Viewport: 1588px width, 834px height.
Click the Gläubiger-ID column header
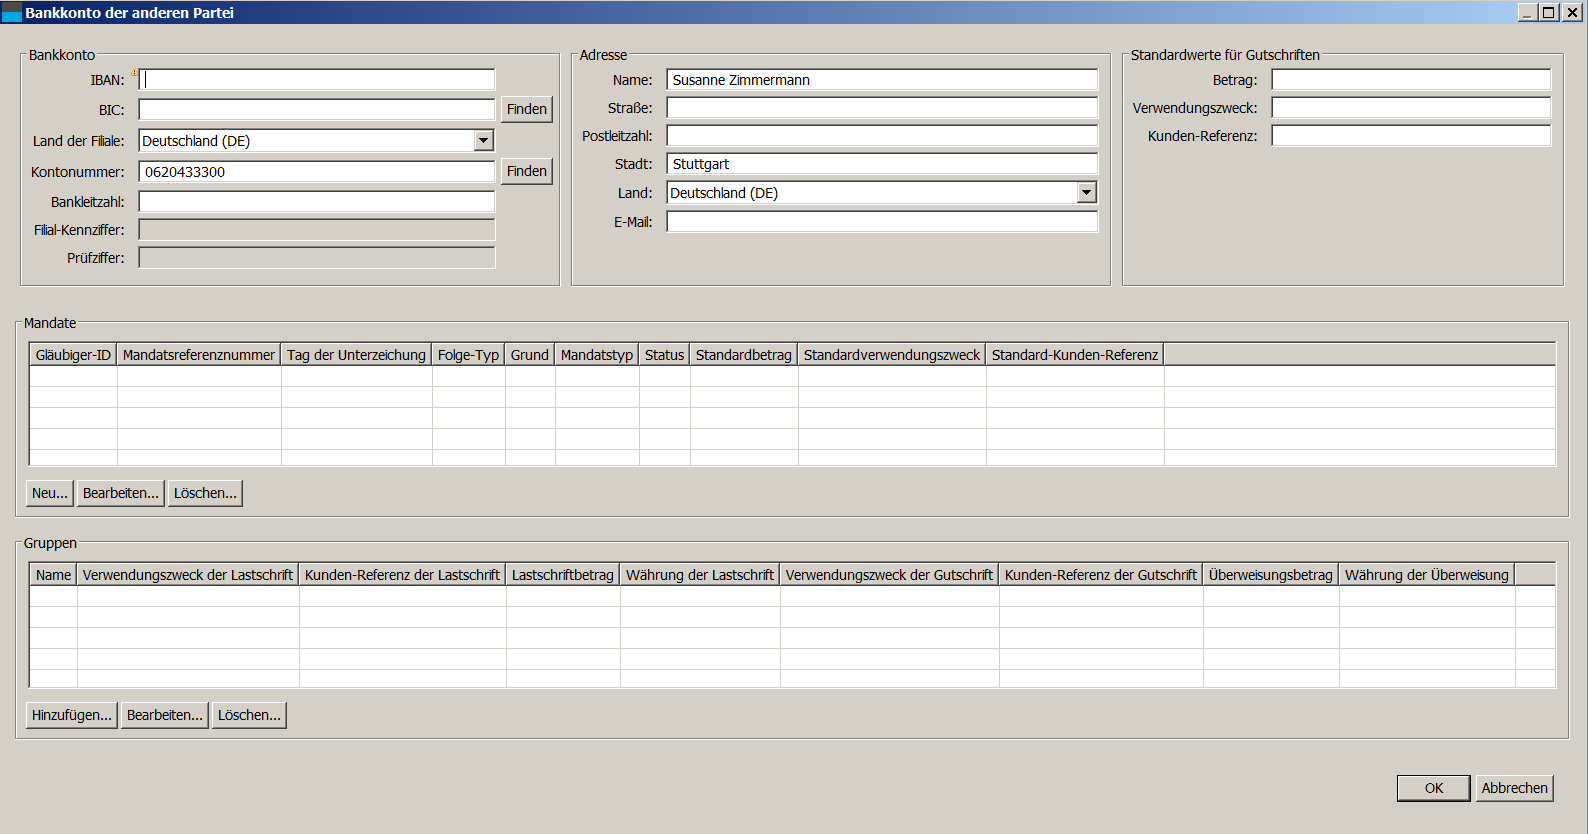(x=73, y=355)
